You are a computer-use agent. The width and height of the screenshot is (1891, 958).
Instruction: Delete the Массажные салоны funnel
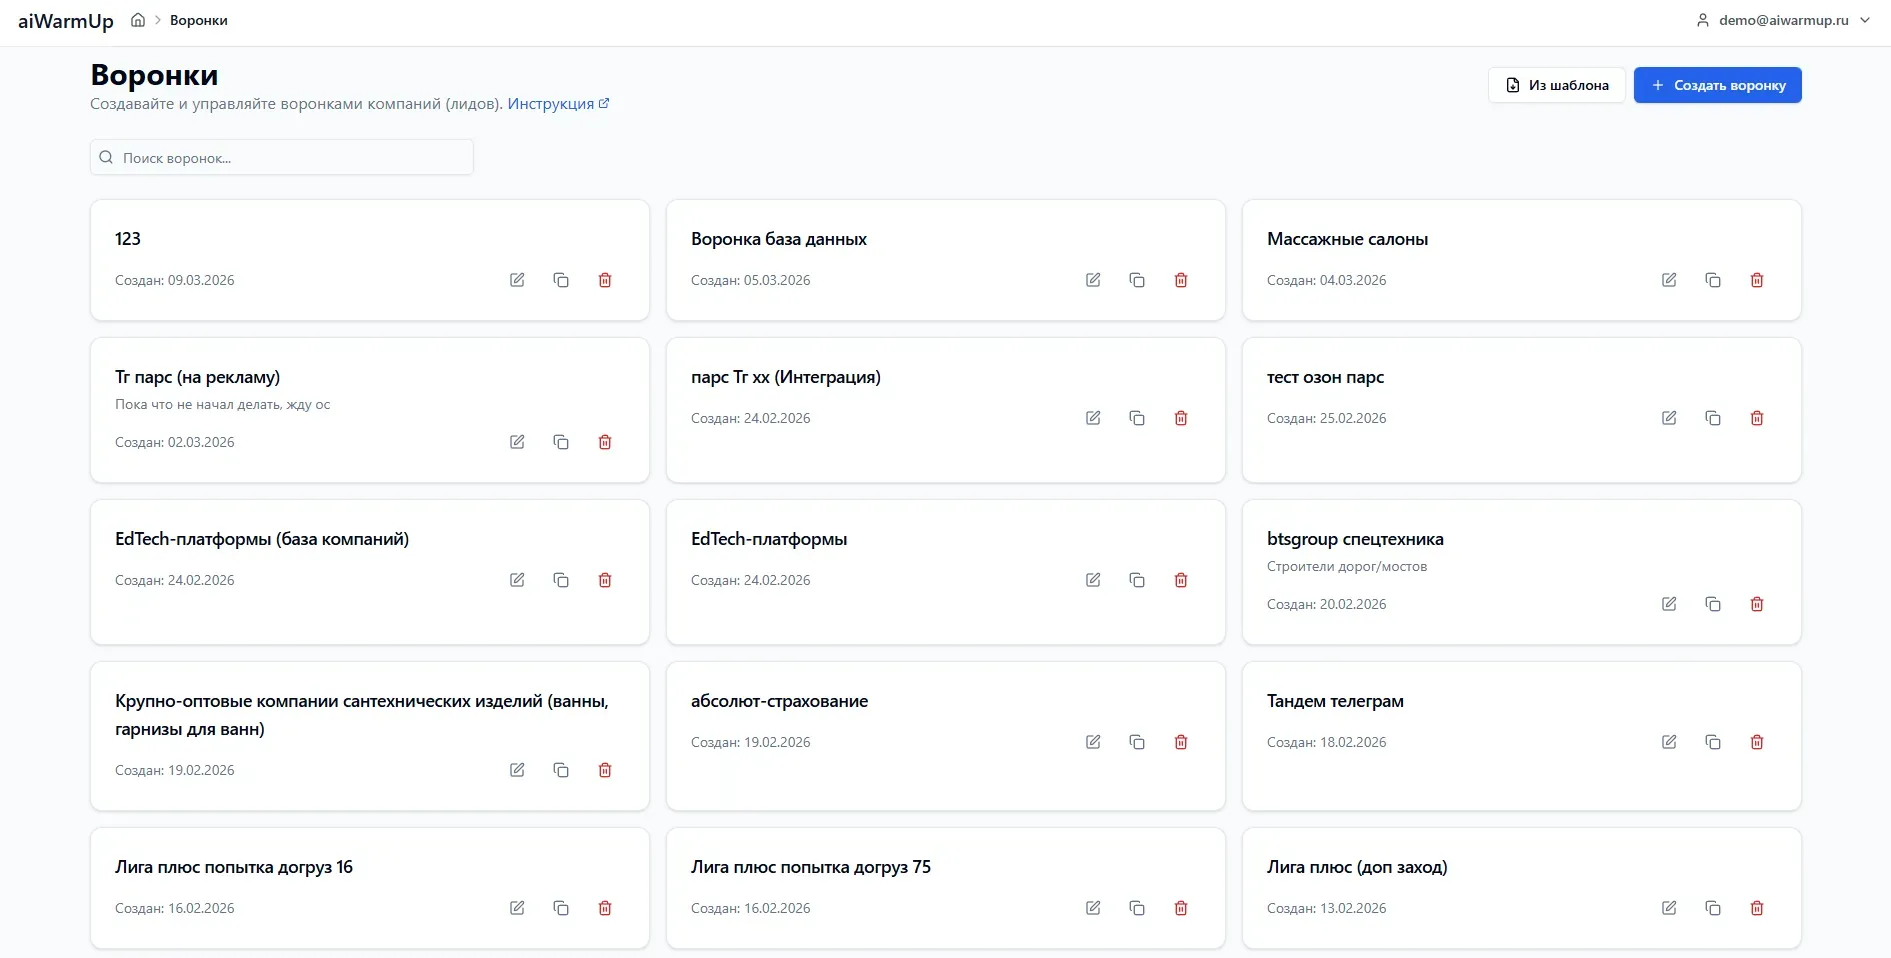pos(1757,280)
